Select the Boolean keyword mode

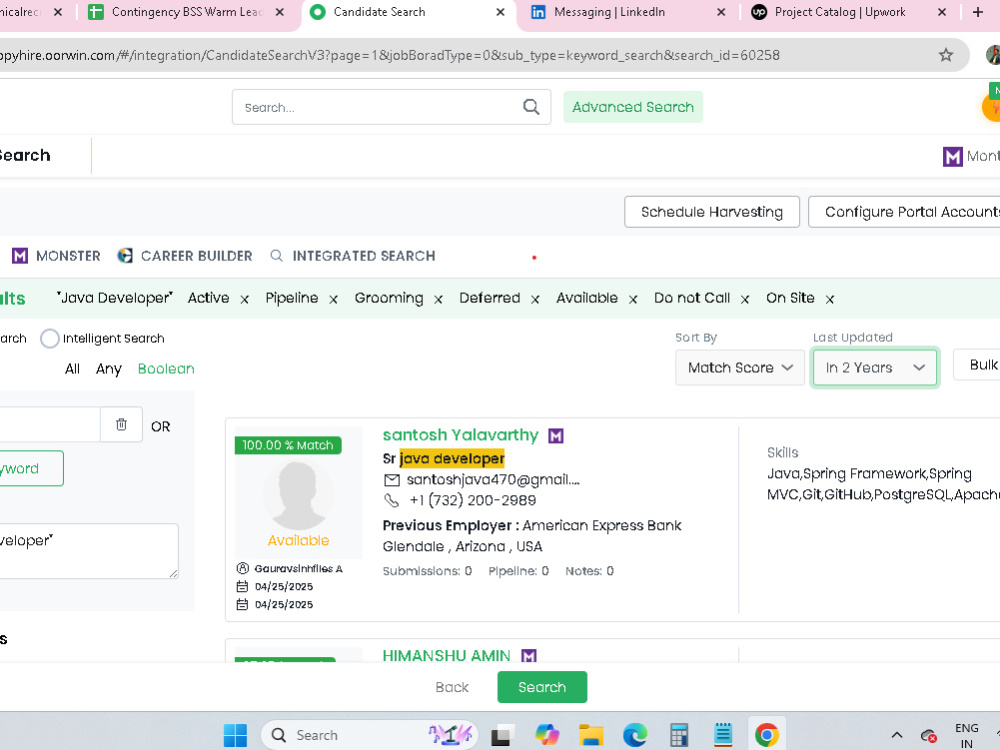[166, 369]
